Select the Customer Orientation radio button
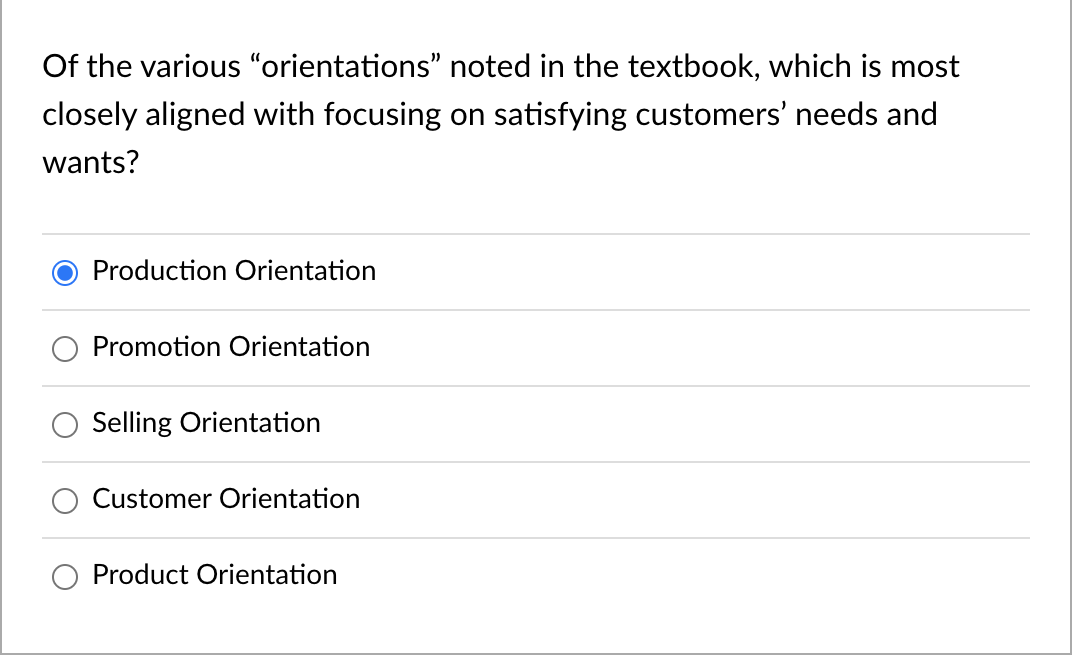This screenshot has width=1080, height=658. pos(64,500)
